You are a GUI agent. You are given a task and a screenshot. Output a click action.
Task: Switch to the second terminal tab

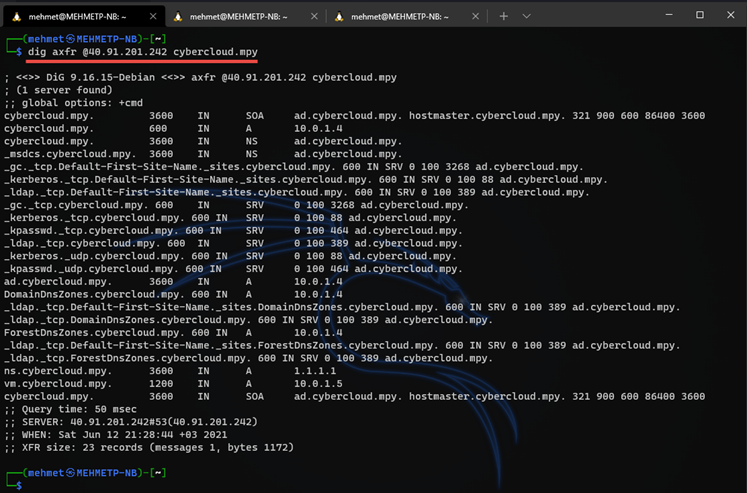pyautogui.click(x=243, y=16)
